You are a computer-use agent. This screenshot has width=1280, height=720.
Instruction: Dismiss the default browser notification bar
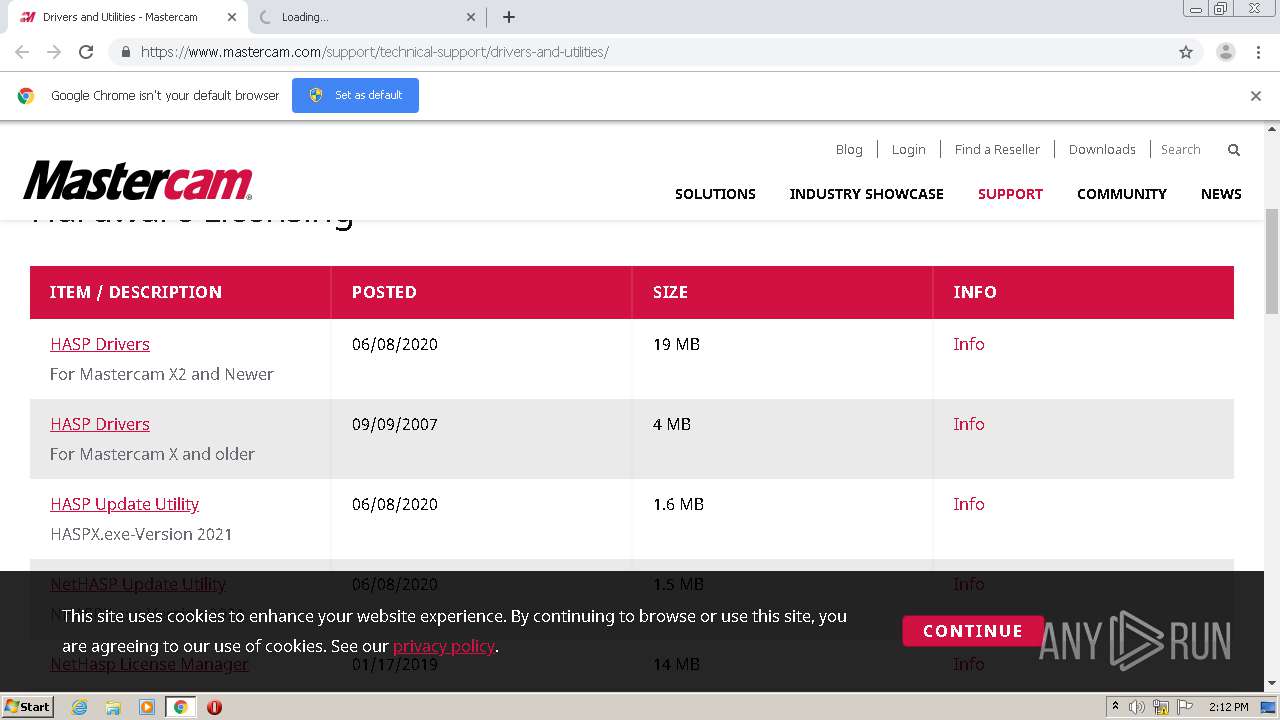click(1256, 96)
